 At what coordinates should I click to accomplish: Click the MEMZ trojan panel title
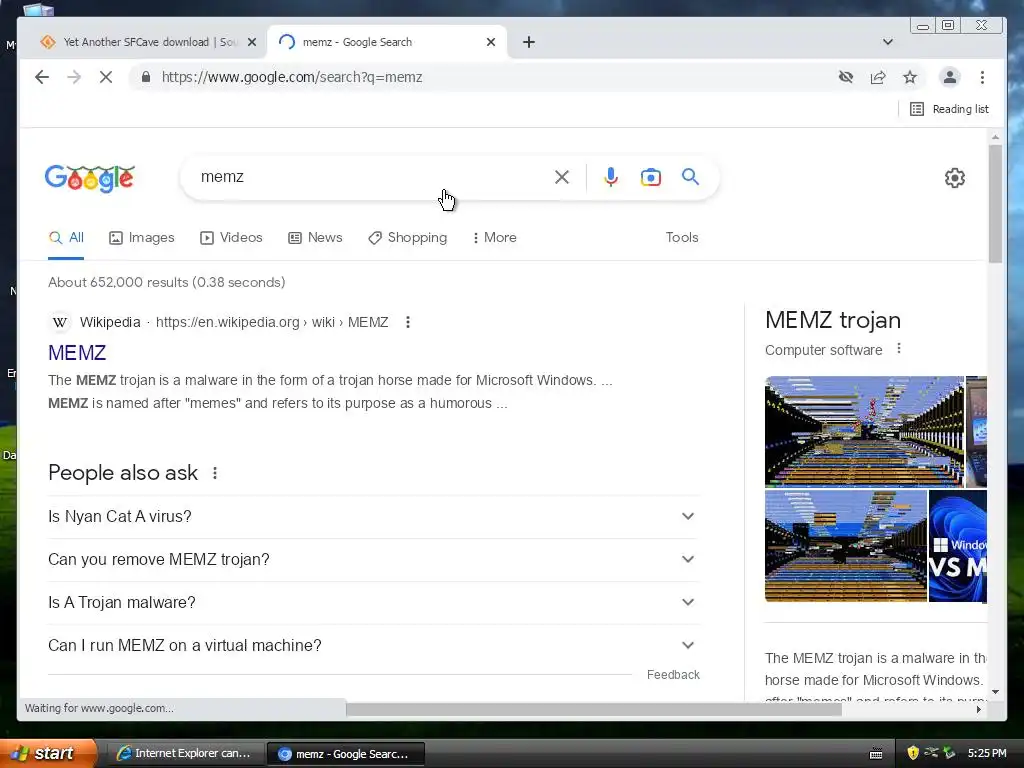(x=833, y=320)
